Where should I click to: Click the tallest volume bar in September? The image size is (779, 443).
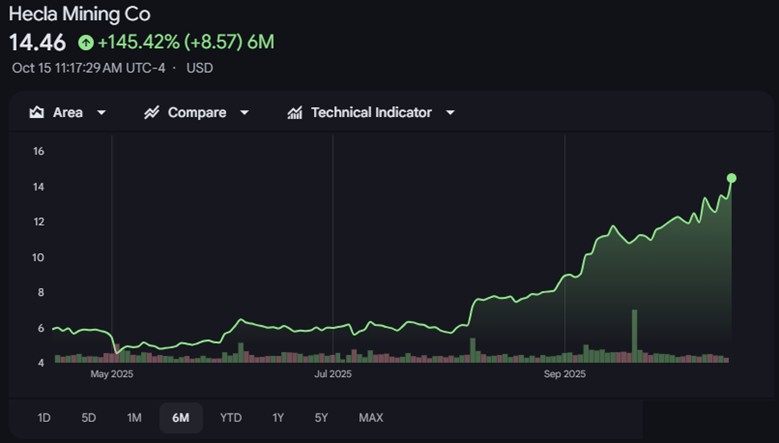(x=634, y=335)
